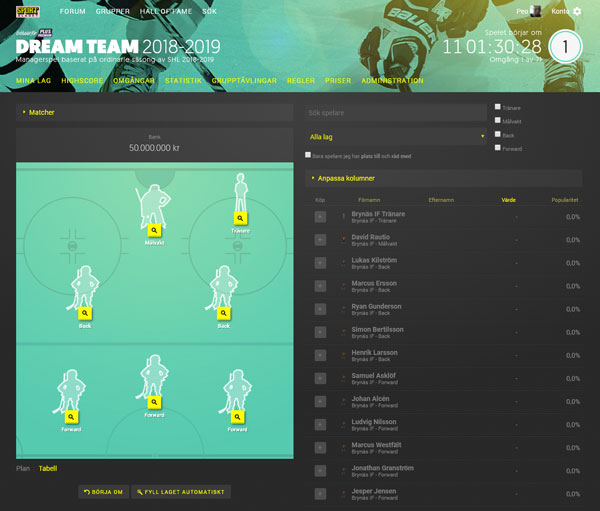
Task: Add Henrik Larsson with plus button
Action: [x=320, y=355]
